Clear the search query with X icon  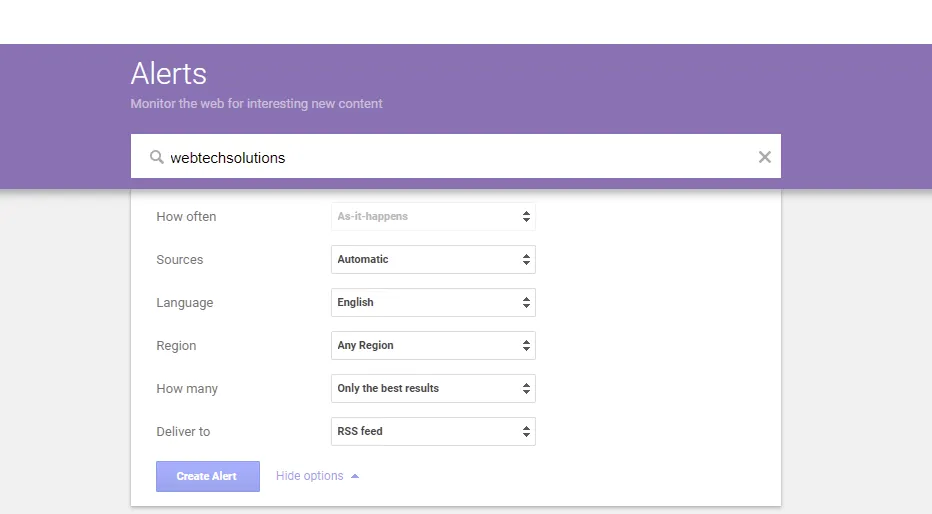click(x=764, y=157)
